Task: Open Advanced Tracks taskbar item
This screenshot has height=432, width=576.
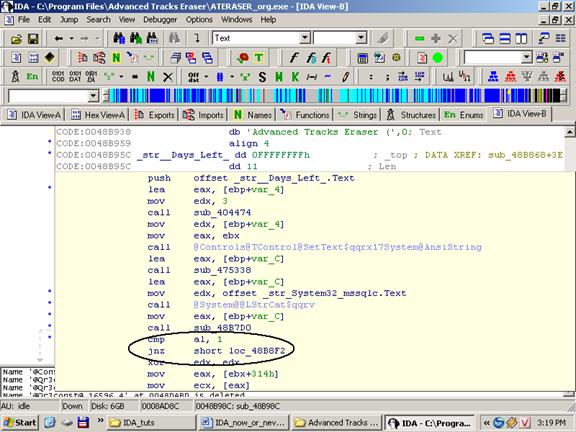Action: [x=337, y=423]
